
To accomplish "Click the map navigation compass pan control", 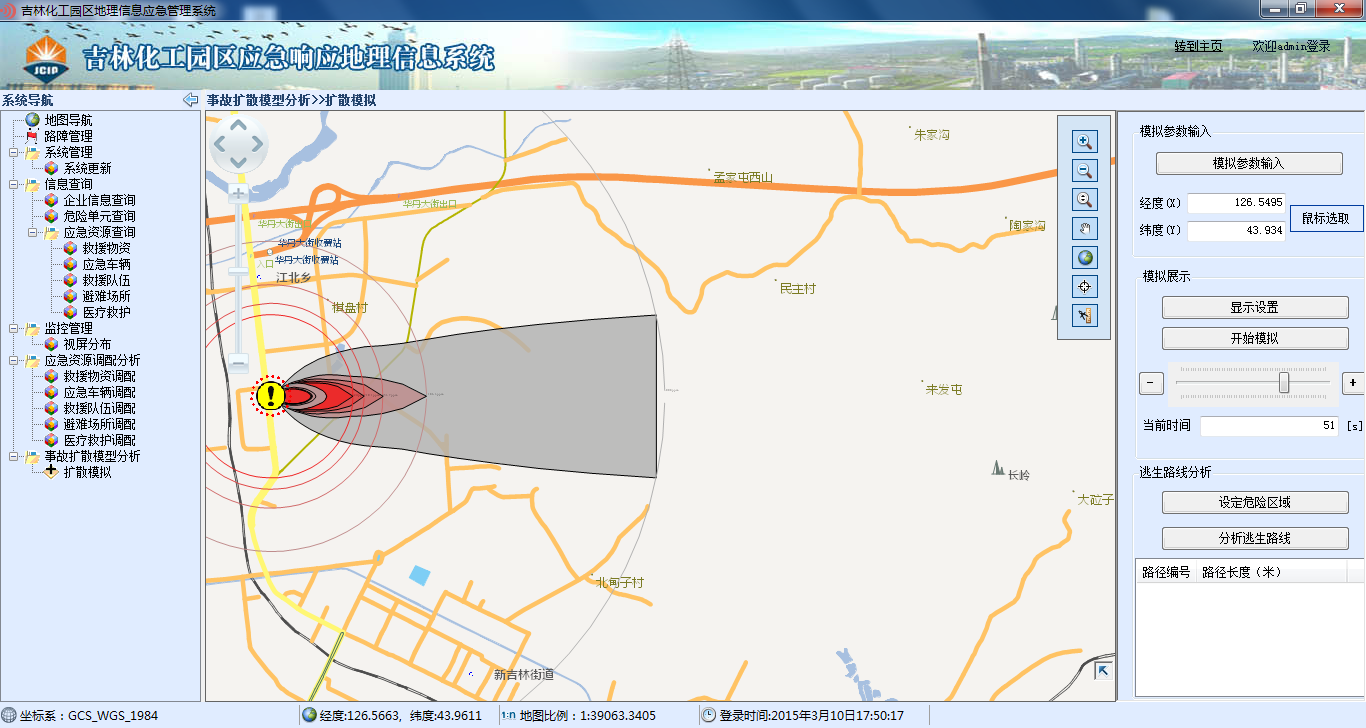I will tap(238, 146).
